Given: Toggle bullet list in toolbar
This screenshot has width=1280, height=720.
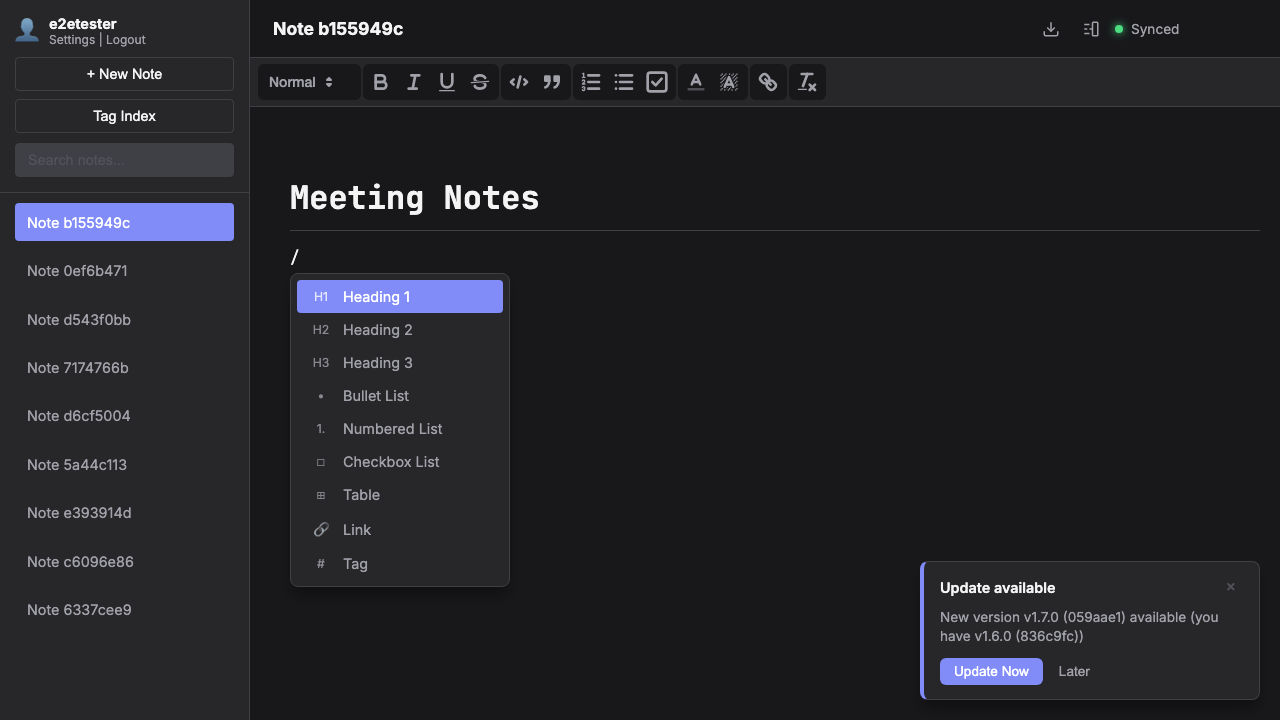Looking at the screenshot, I should coord(624,82).
